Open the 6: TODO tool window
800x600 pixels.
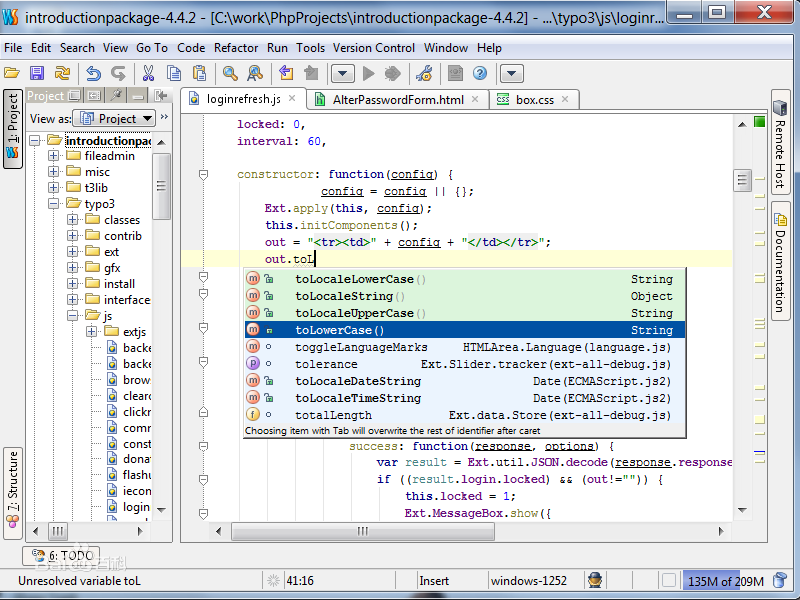click(x=60, y=555)
